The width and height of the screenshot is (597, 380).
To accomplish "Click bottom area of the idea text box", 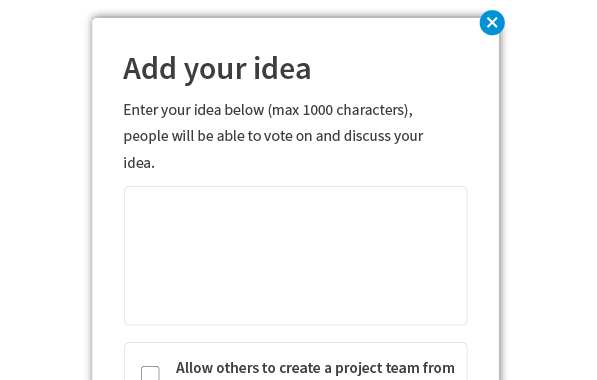I will (295, 314).
